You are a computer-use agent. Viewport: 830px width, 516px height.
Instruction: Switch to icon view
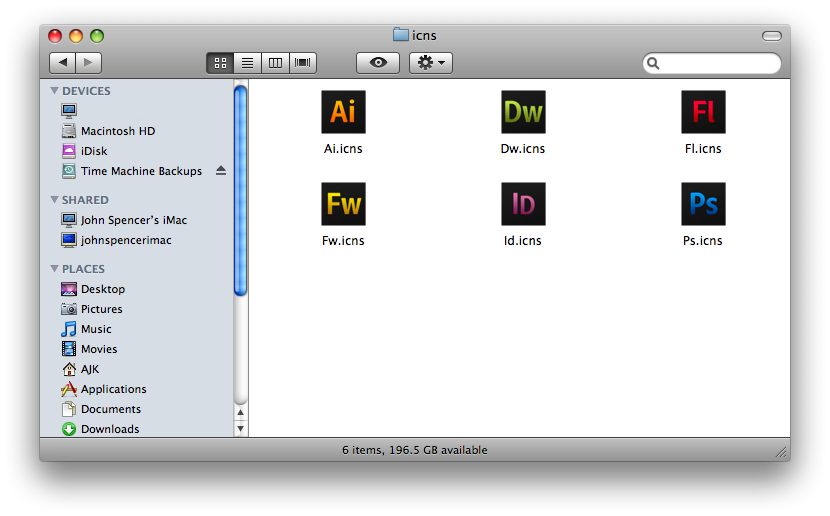220,63
